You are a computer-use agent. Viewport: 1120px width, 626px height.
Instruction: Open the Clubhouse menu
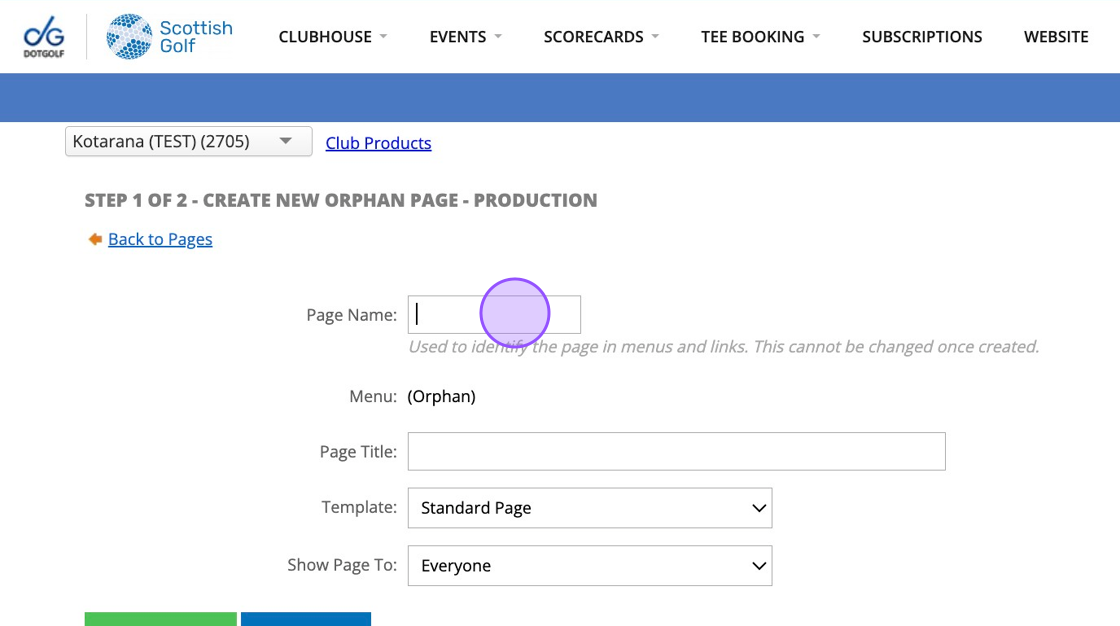(x=325, y=37)
